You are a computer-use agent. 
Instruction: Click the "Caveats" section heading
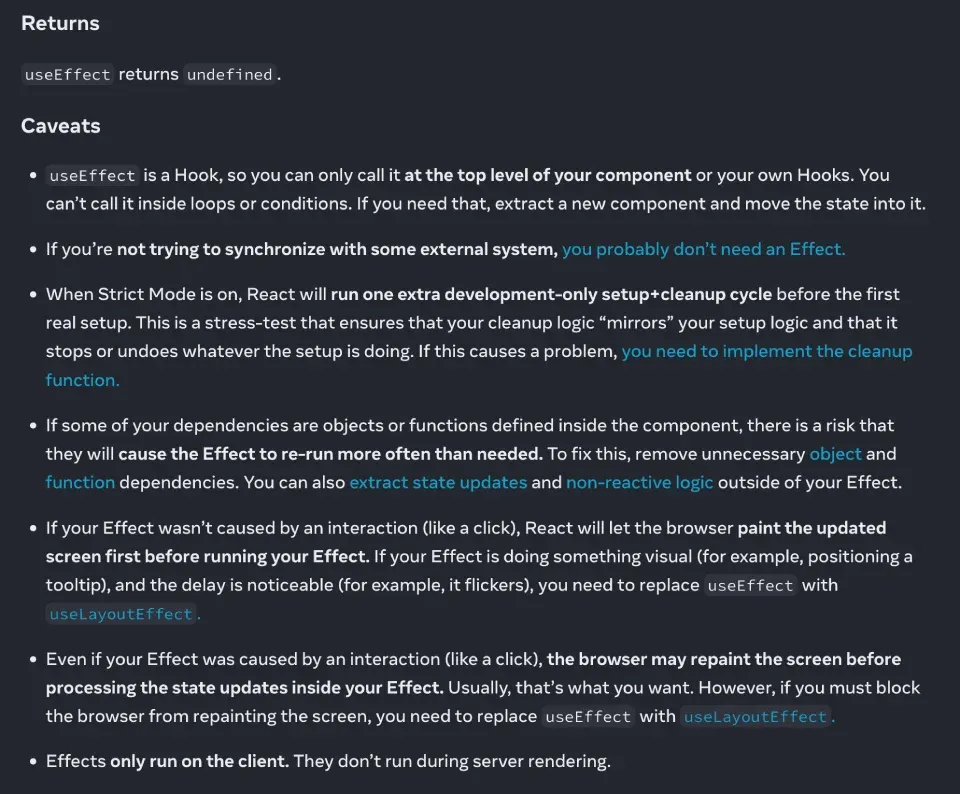pyautogui.click(x=60, y=126)
